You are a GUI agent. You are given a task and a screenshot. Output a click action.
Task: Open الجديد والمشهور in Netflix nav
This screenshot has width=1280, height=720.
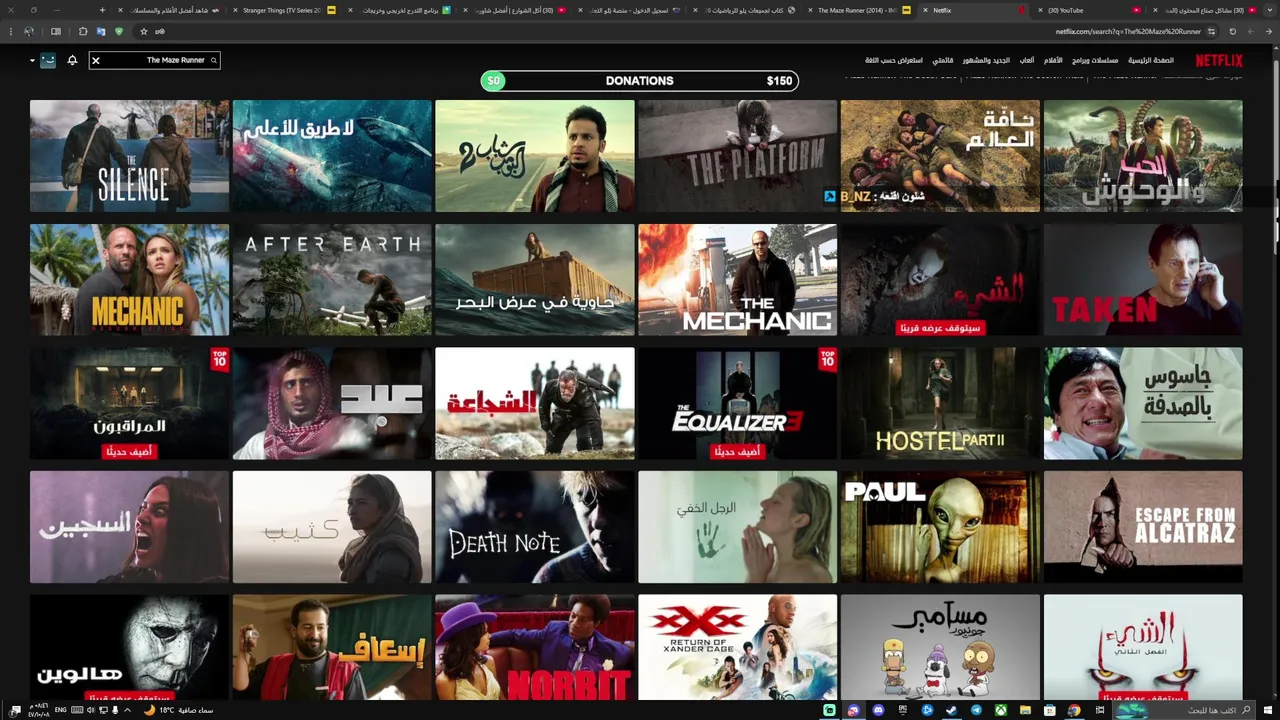[986, 60]
